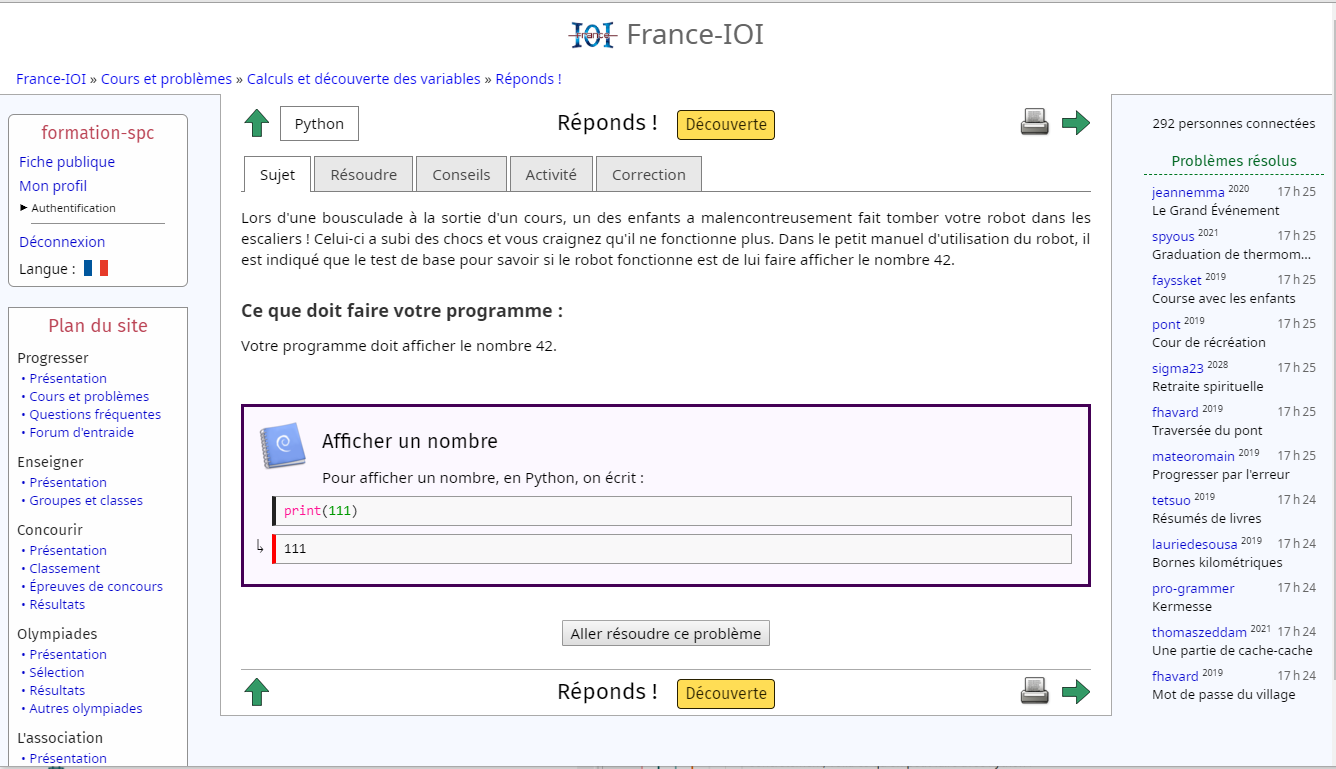
Task: Click the bottom printer icon
Action: 1034,691
